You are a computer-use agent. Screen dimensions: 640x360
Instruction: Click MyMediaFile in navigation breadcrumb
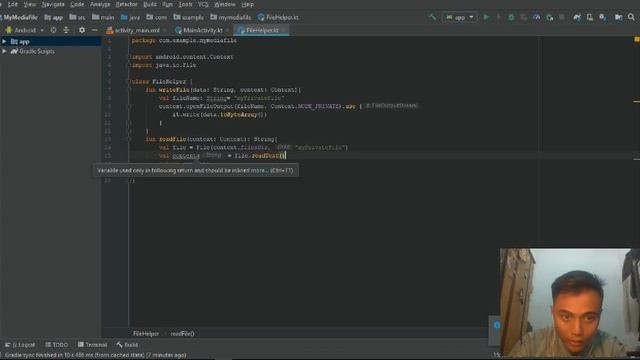coord(20,17)
